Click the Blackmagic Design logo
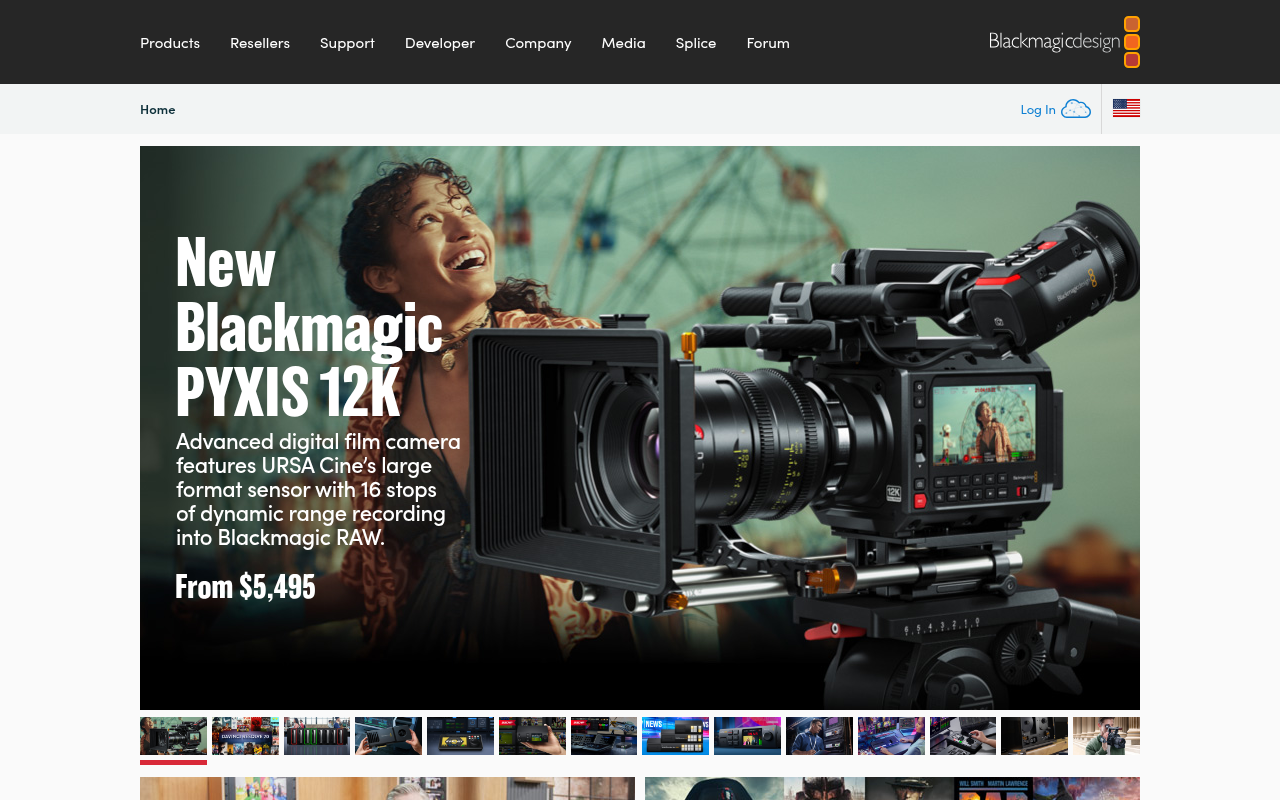1280x800 pixels. tap(1064, 42)
